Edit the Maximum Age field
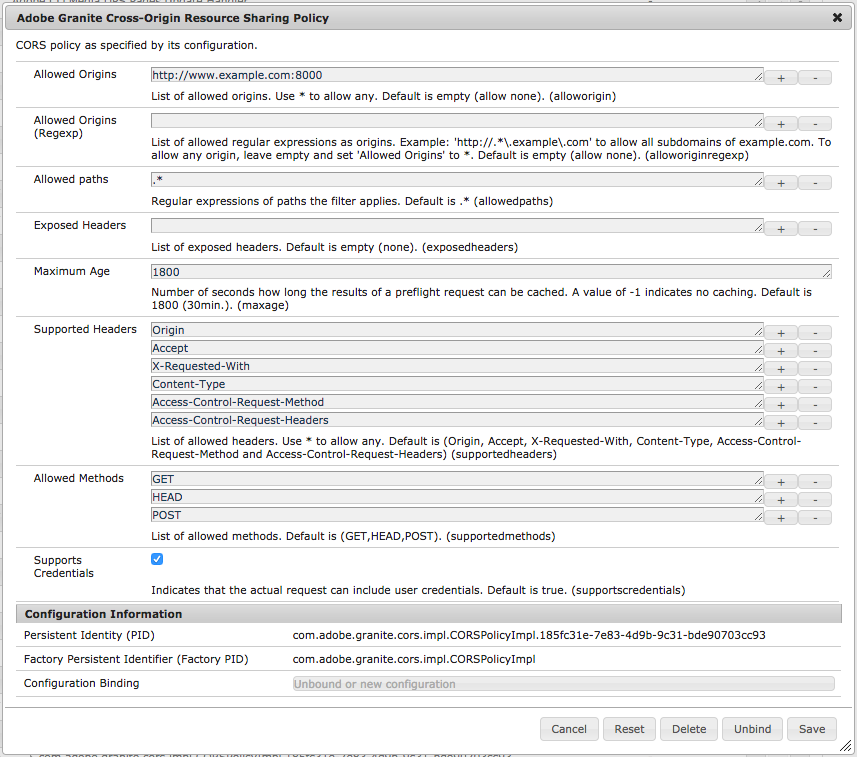The width and height of the screenshot is (857, 757). [x=491, y=272]
